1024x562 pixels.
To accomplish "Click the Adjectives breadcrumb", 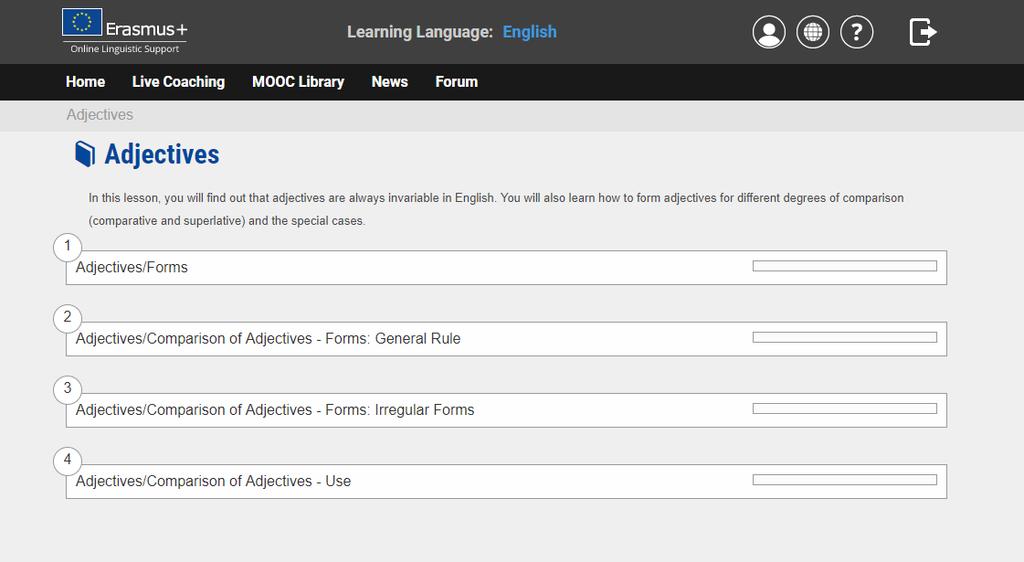I will click(x=100, y=115).
